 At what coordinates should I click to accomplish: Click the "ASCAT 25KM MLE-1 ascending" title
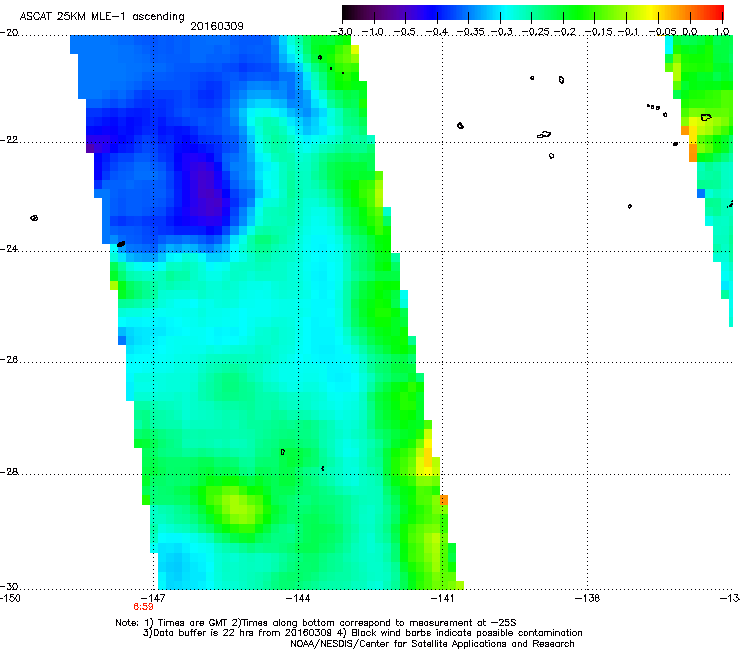(102, 17)
